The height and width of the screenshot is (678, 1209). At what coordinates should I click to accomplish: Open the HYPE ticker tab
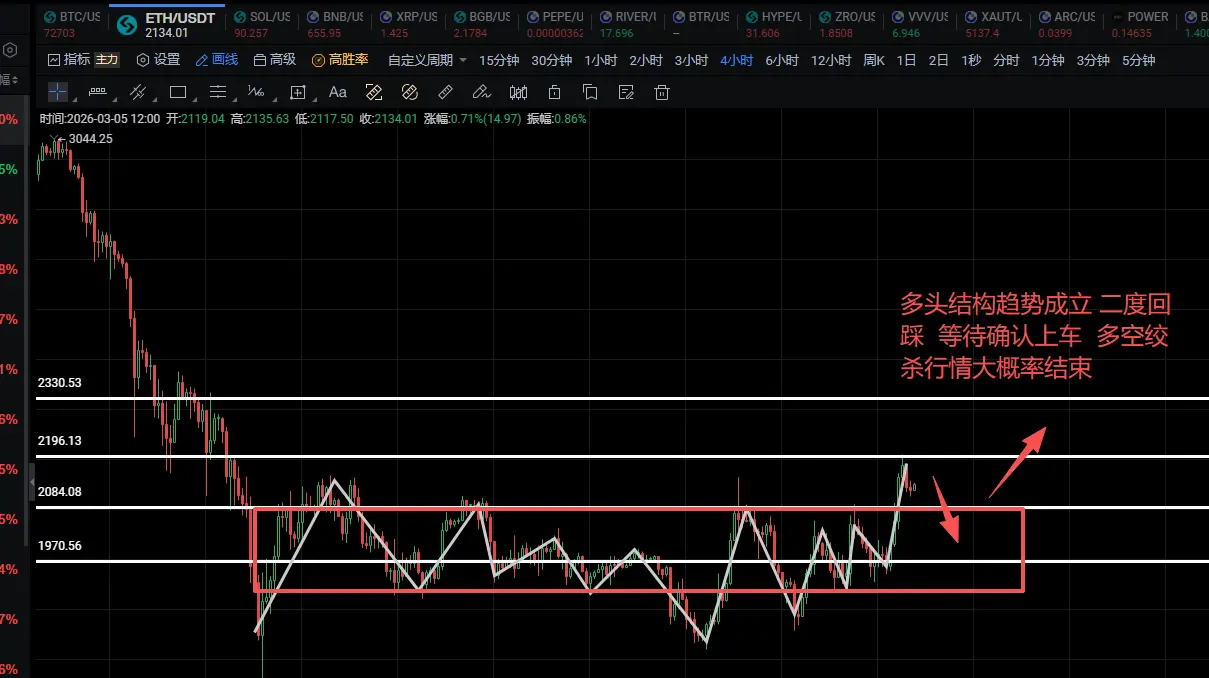774,24
